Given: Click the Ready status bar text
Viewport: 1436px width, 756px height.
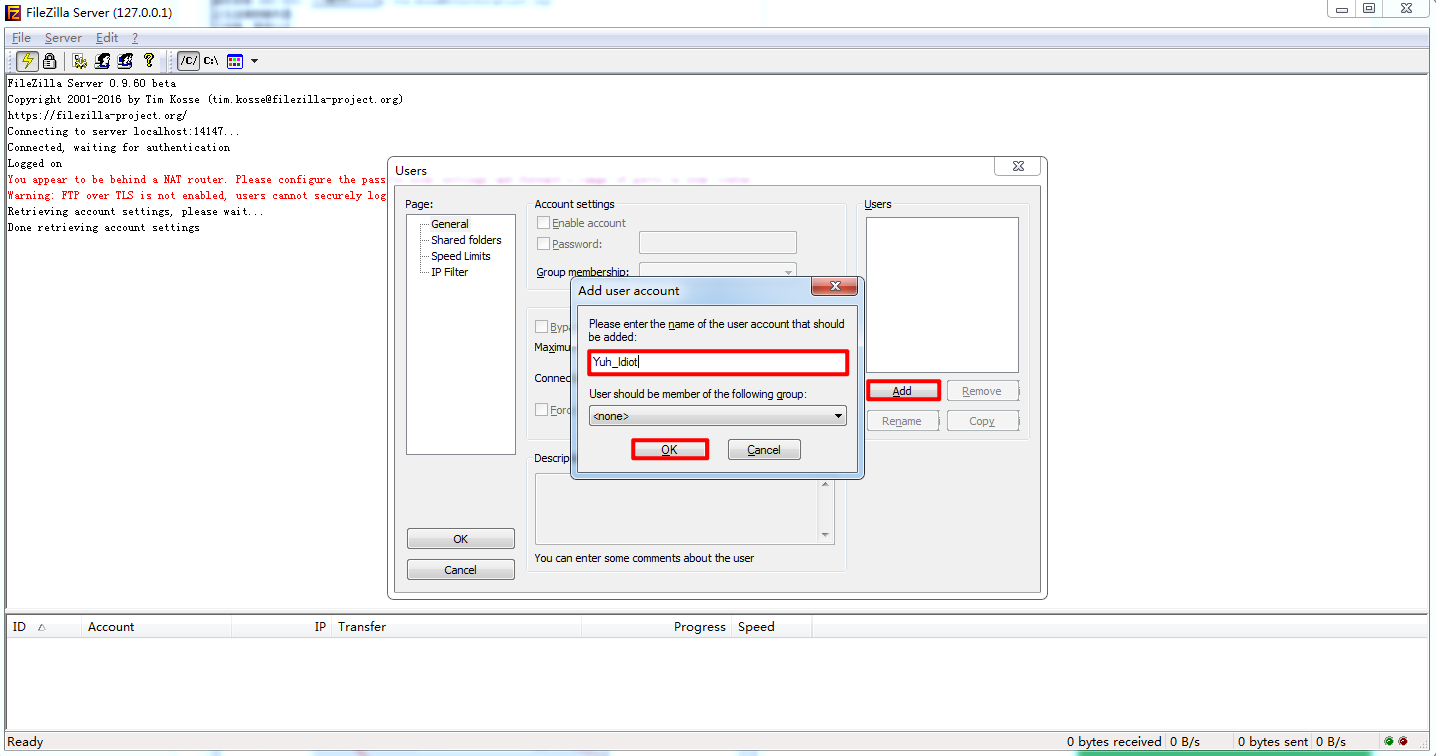Looking at the screenshot, I should coord(25,742).
